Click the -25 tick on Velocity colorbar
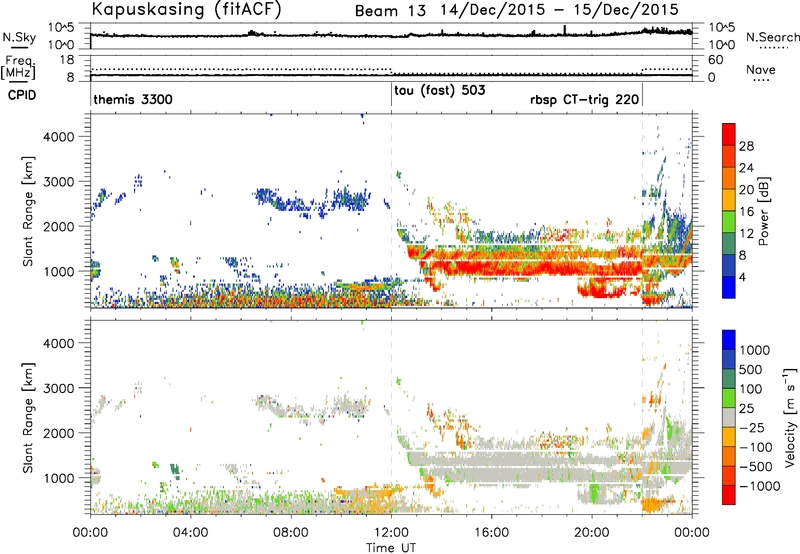This screenshot has height=554, width=800. coord(752,427)
